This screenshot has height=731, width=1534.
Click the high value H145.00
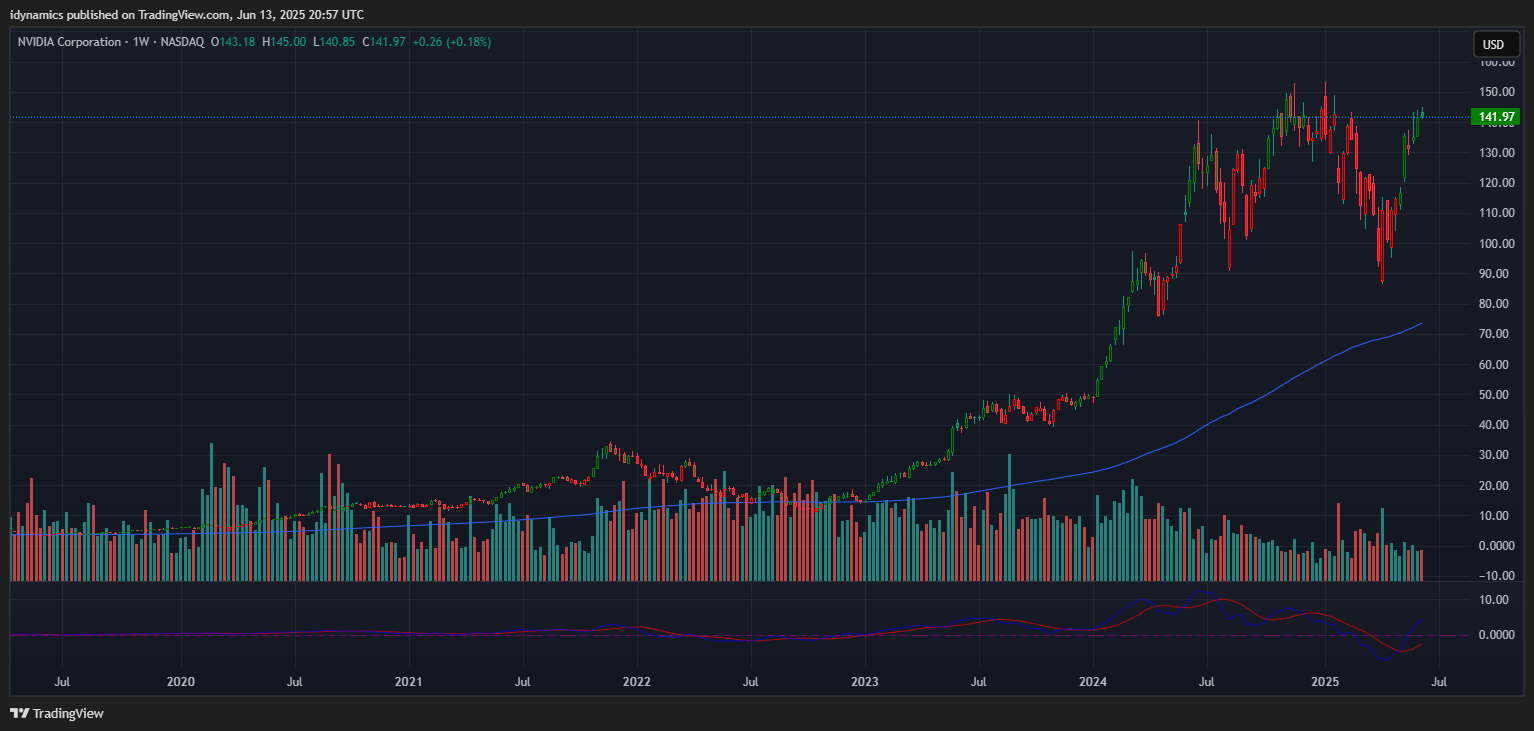[x=284, y=42]
